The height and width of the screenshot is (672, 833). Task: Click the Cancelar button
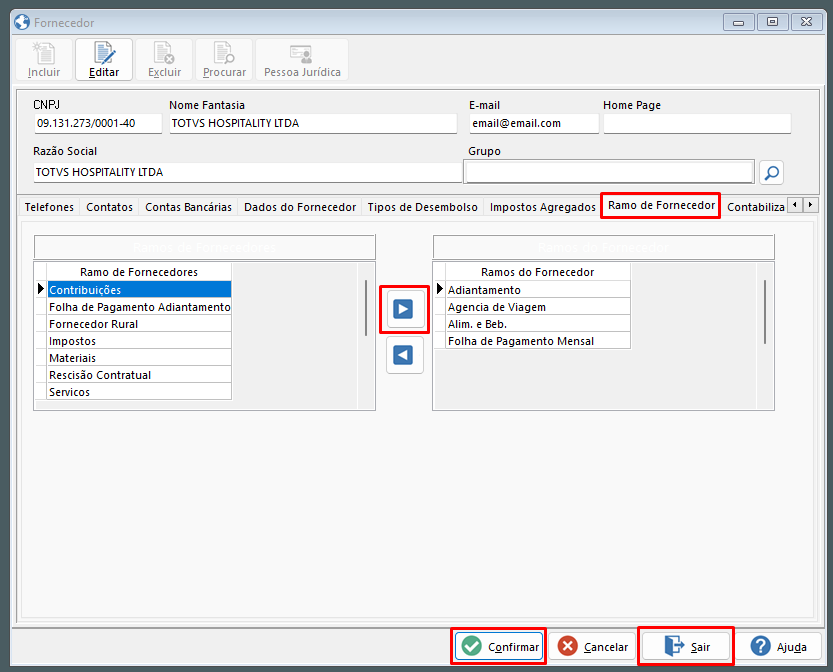pos(592,647)
